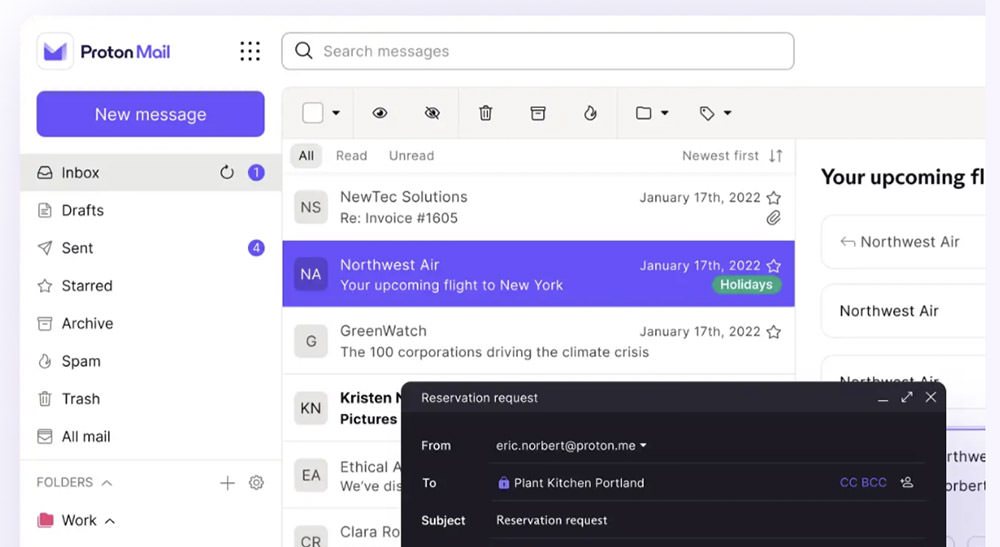Screen dimensions: 1000x547
Task: Minimize the Reservation request composer
Action: click(x=883, y=399)
